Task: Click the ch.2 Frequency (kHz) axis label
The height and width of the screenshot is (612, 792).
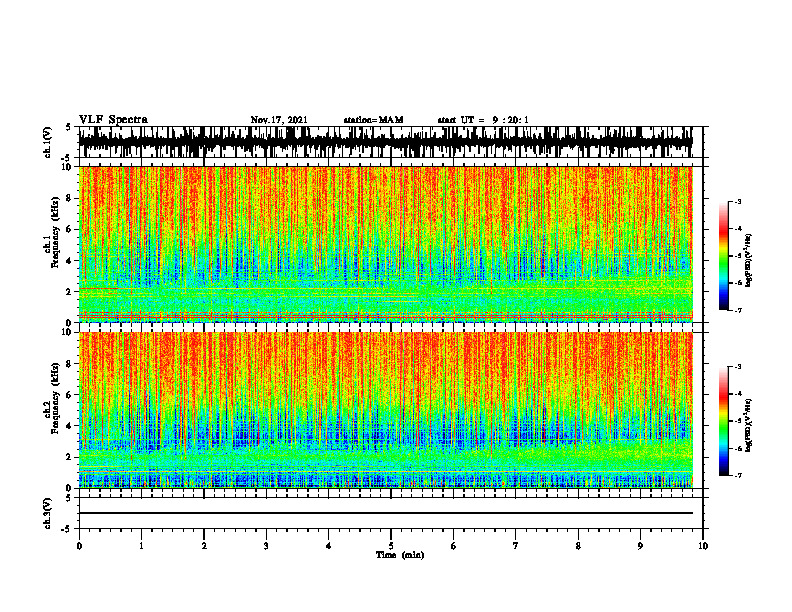Action: click(x=55, y=397)
